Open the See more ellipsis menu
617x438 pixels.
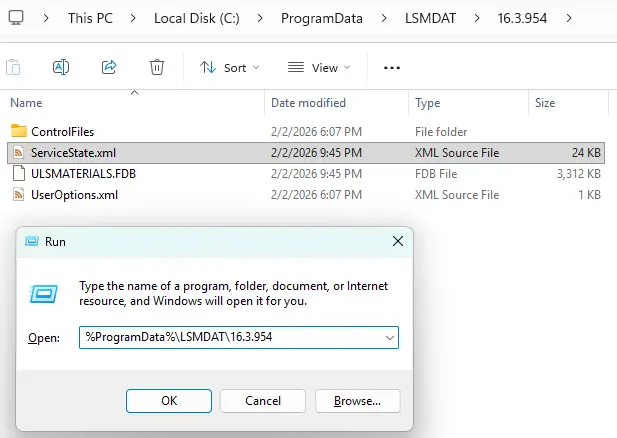392,67
